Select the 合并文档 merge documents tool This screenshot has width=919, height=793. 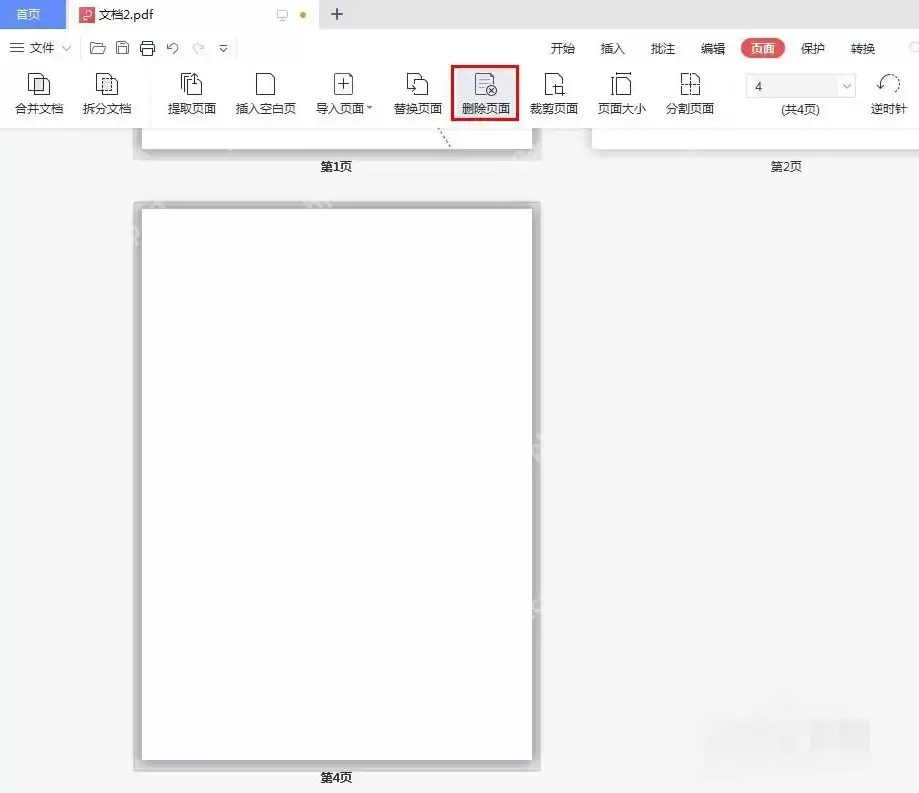tap(38, 92)
